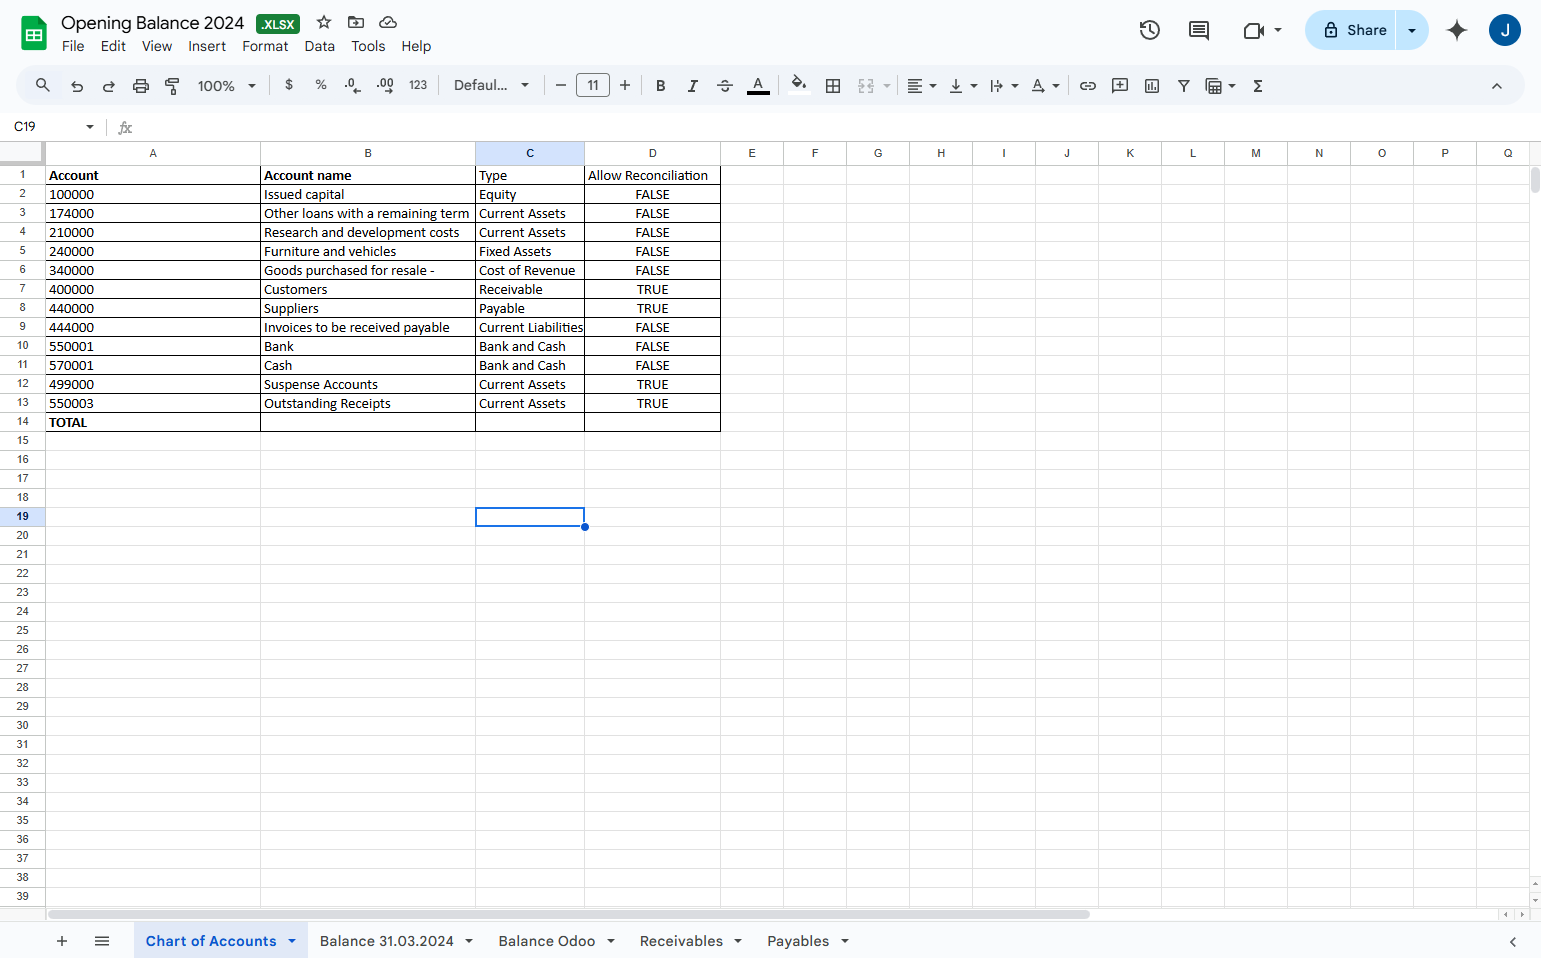Increase decimal places icon
The image size is (1541, 958).
[x=385, y=86]
